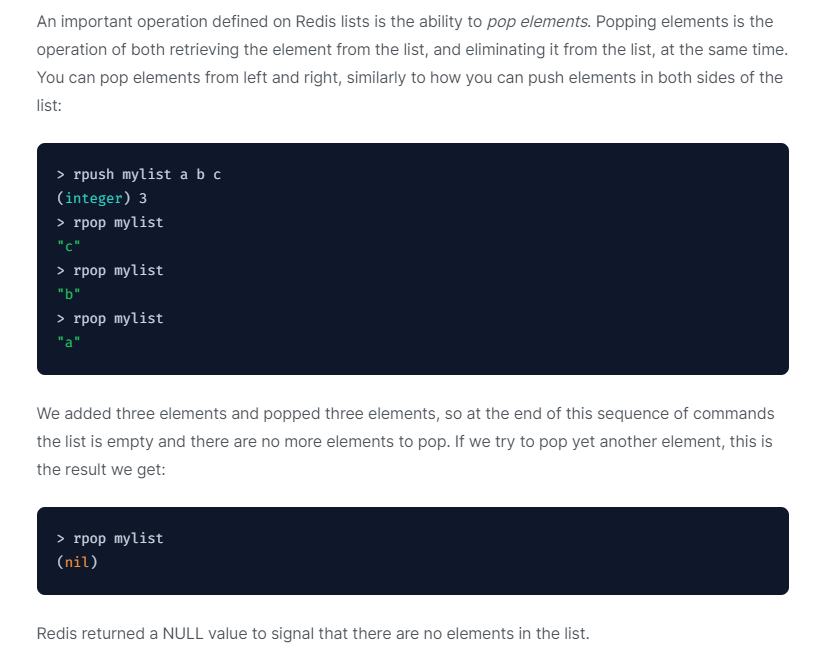Screen dimensions: 828x650
Task: Click the rpop command in the second code block
Action: tap(110, 539)
